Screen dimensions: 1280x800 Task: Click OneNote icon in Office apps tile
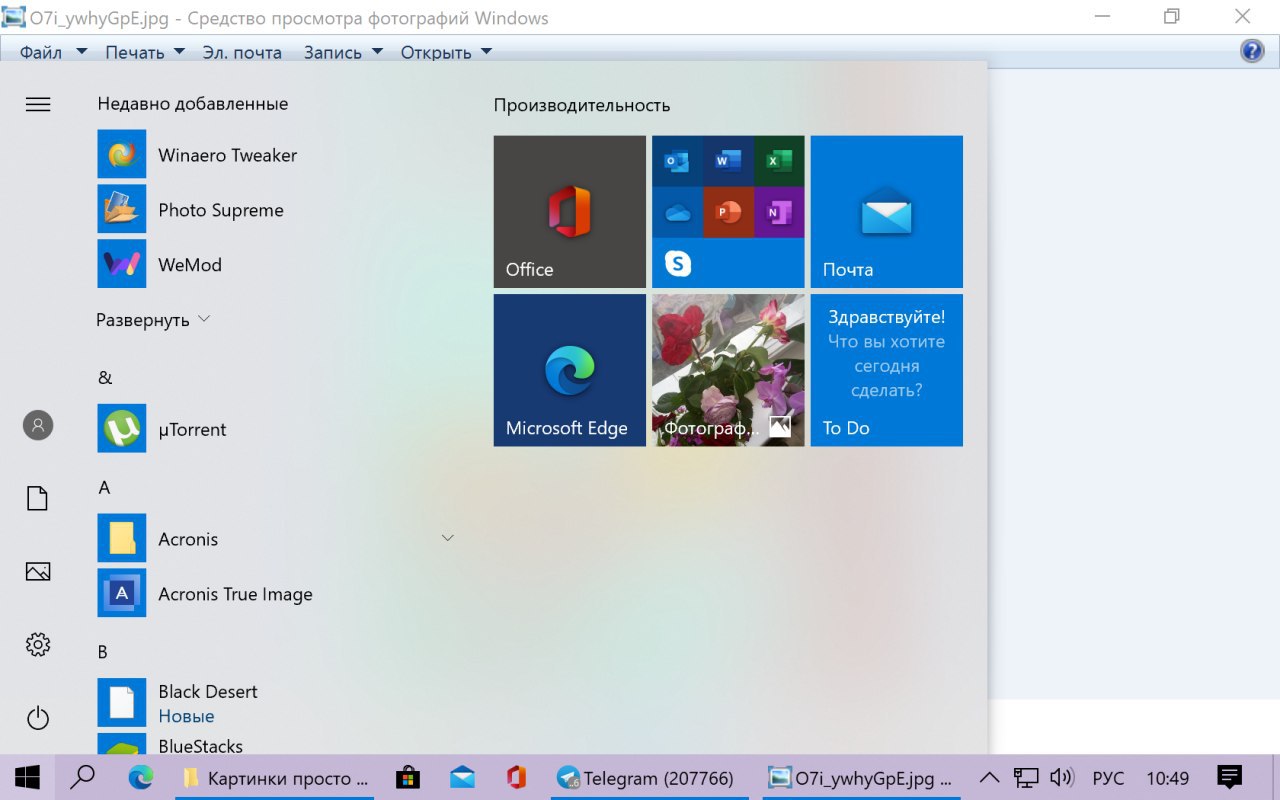[x=779, y=212]
